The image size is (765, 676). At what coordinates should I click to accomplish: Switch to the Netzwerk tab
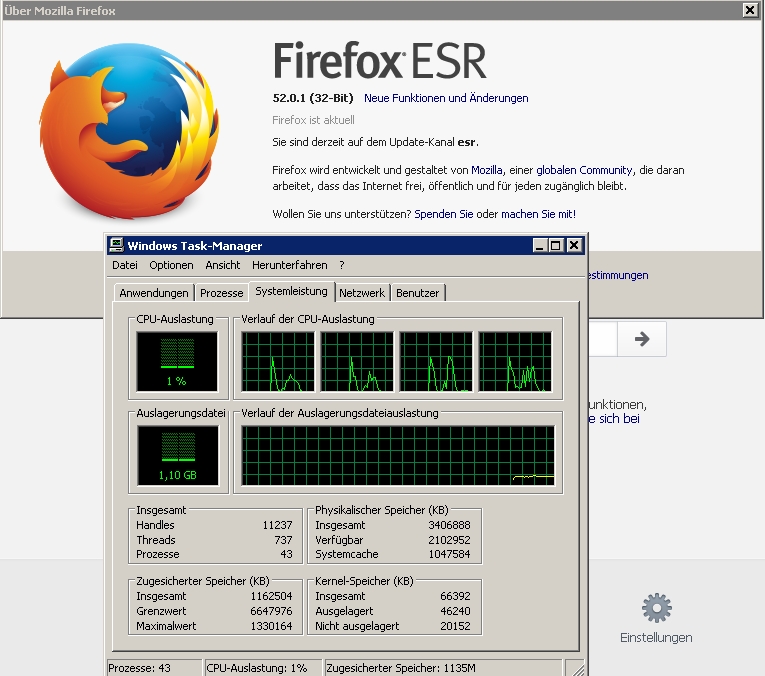click(362, 293)
